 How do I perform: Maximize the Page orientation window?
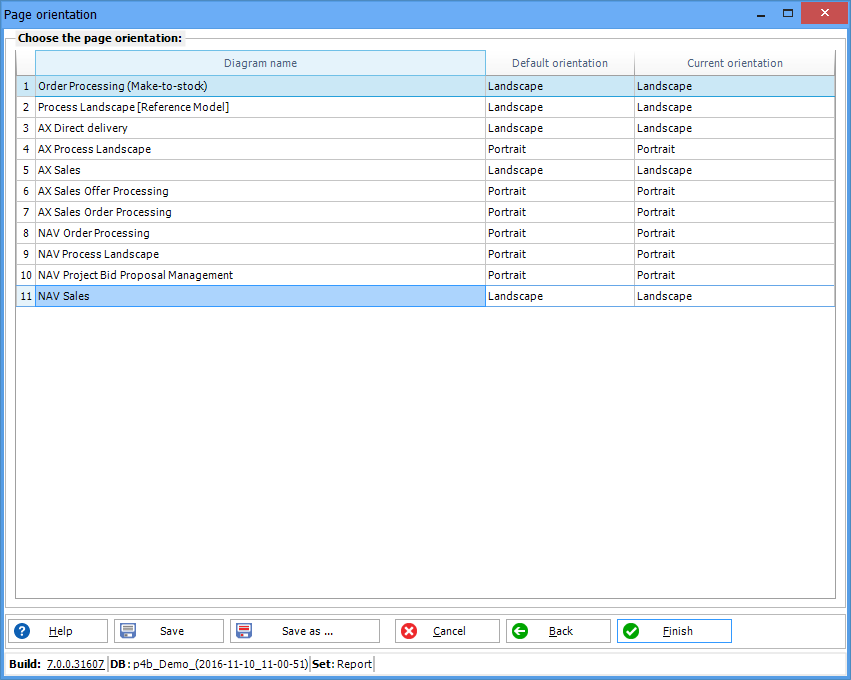[x=788, y=13]
